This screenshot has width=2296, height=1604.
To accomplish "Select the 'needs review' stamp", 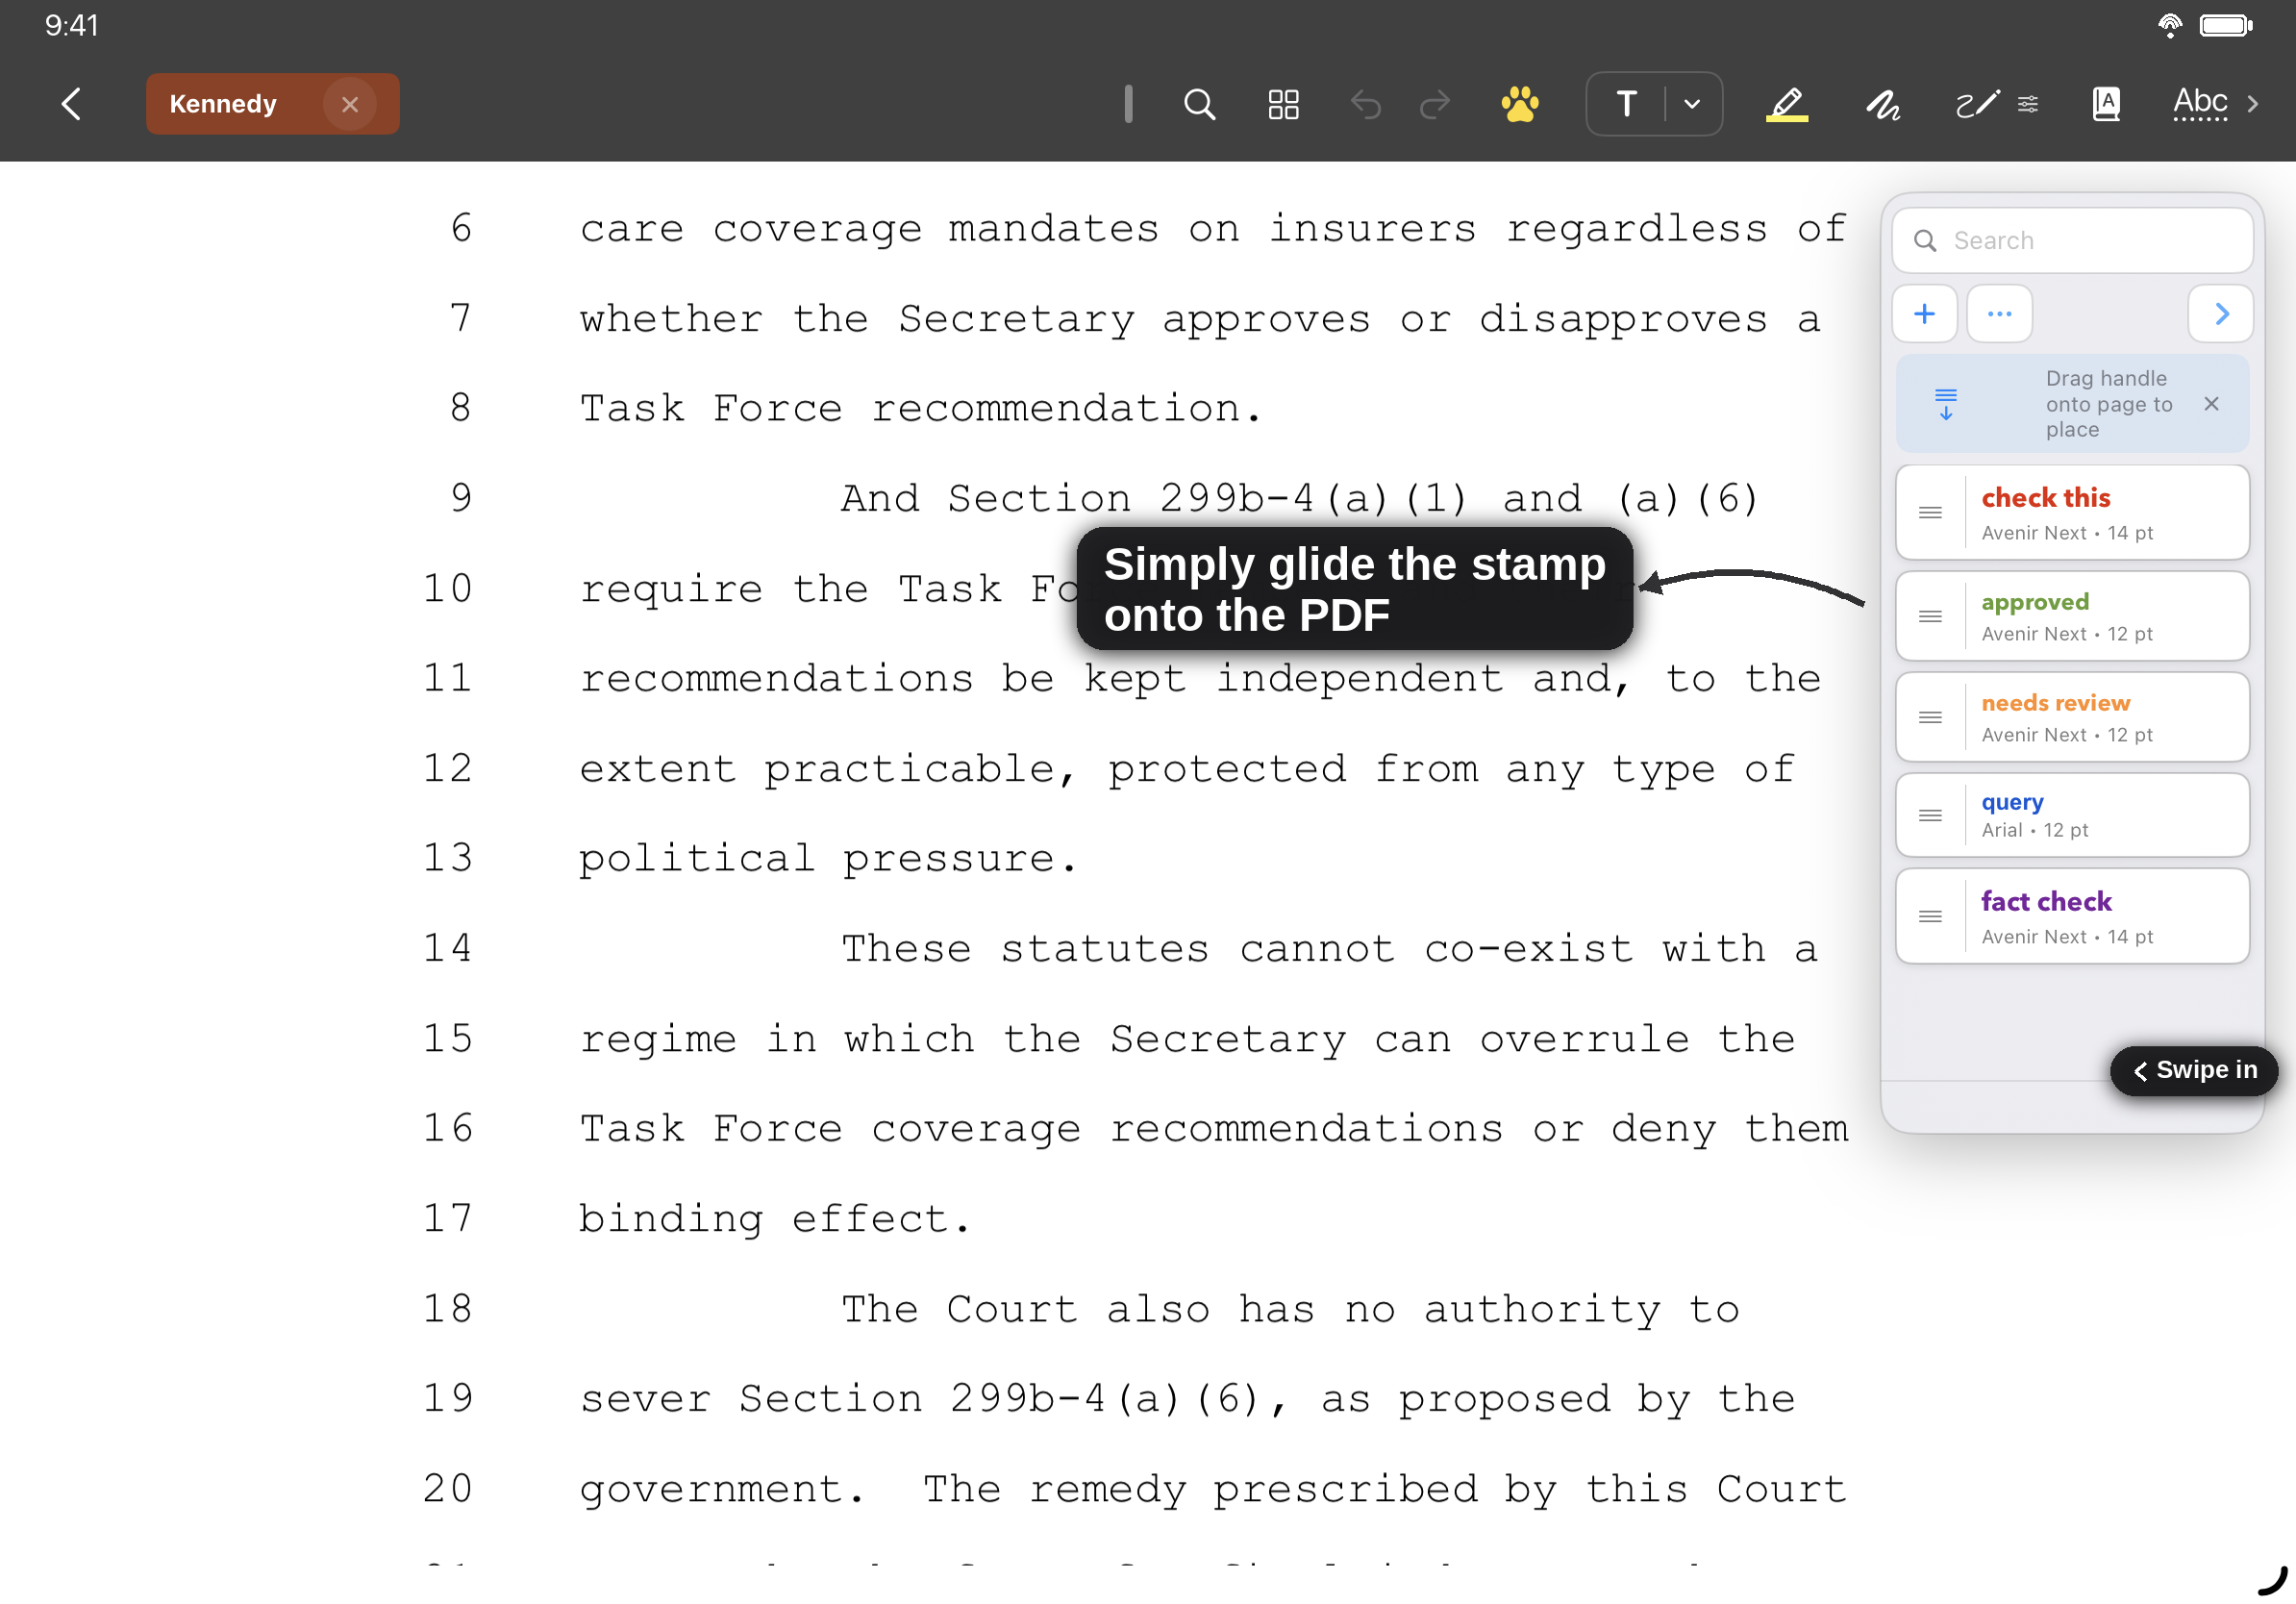I will 2072,717.
